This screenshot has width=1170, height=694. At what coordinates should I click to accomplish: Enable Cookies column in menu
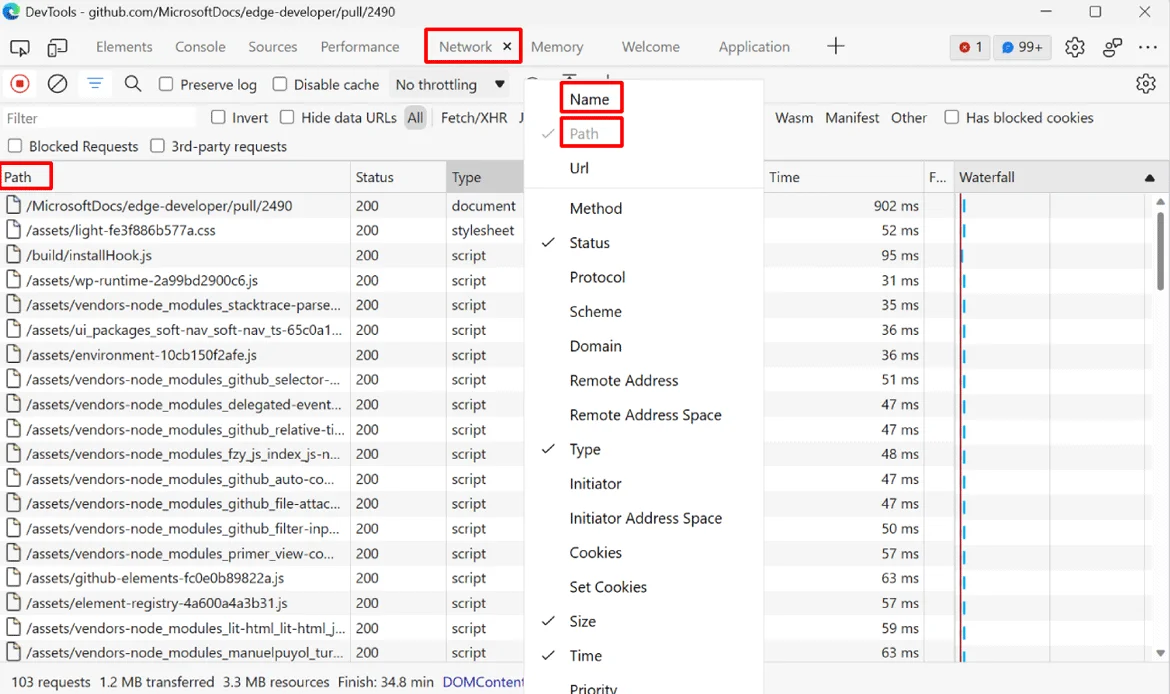click(x=595, y=552)
